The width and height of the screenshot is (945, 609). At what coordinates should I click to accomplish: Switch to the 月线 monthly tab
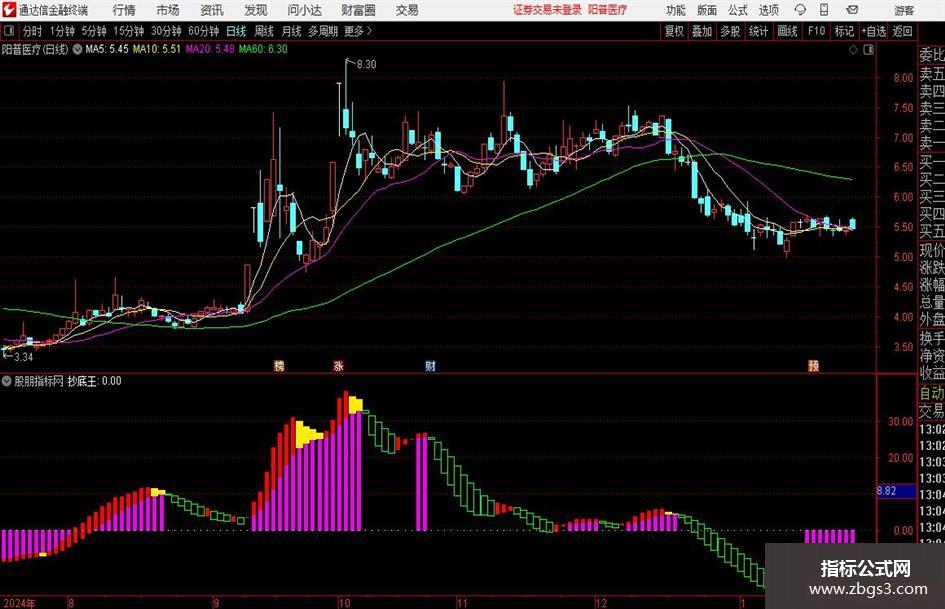pyautogui.click(x=292, y=31)
